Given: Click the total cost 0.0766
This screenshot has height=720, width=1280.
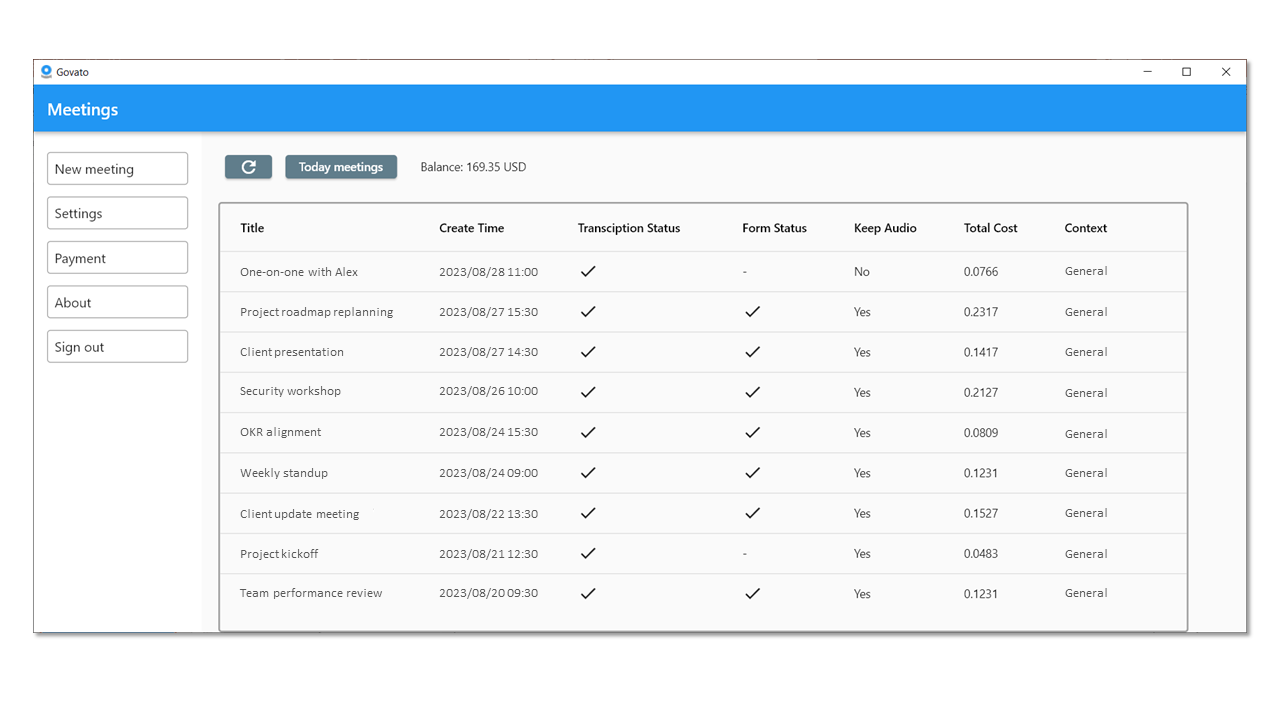Looking at the screenshot, I should 981,272.
